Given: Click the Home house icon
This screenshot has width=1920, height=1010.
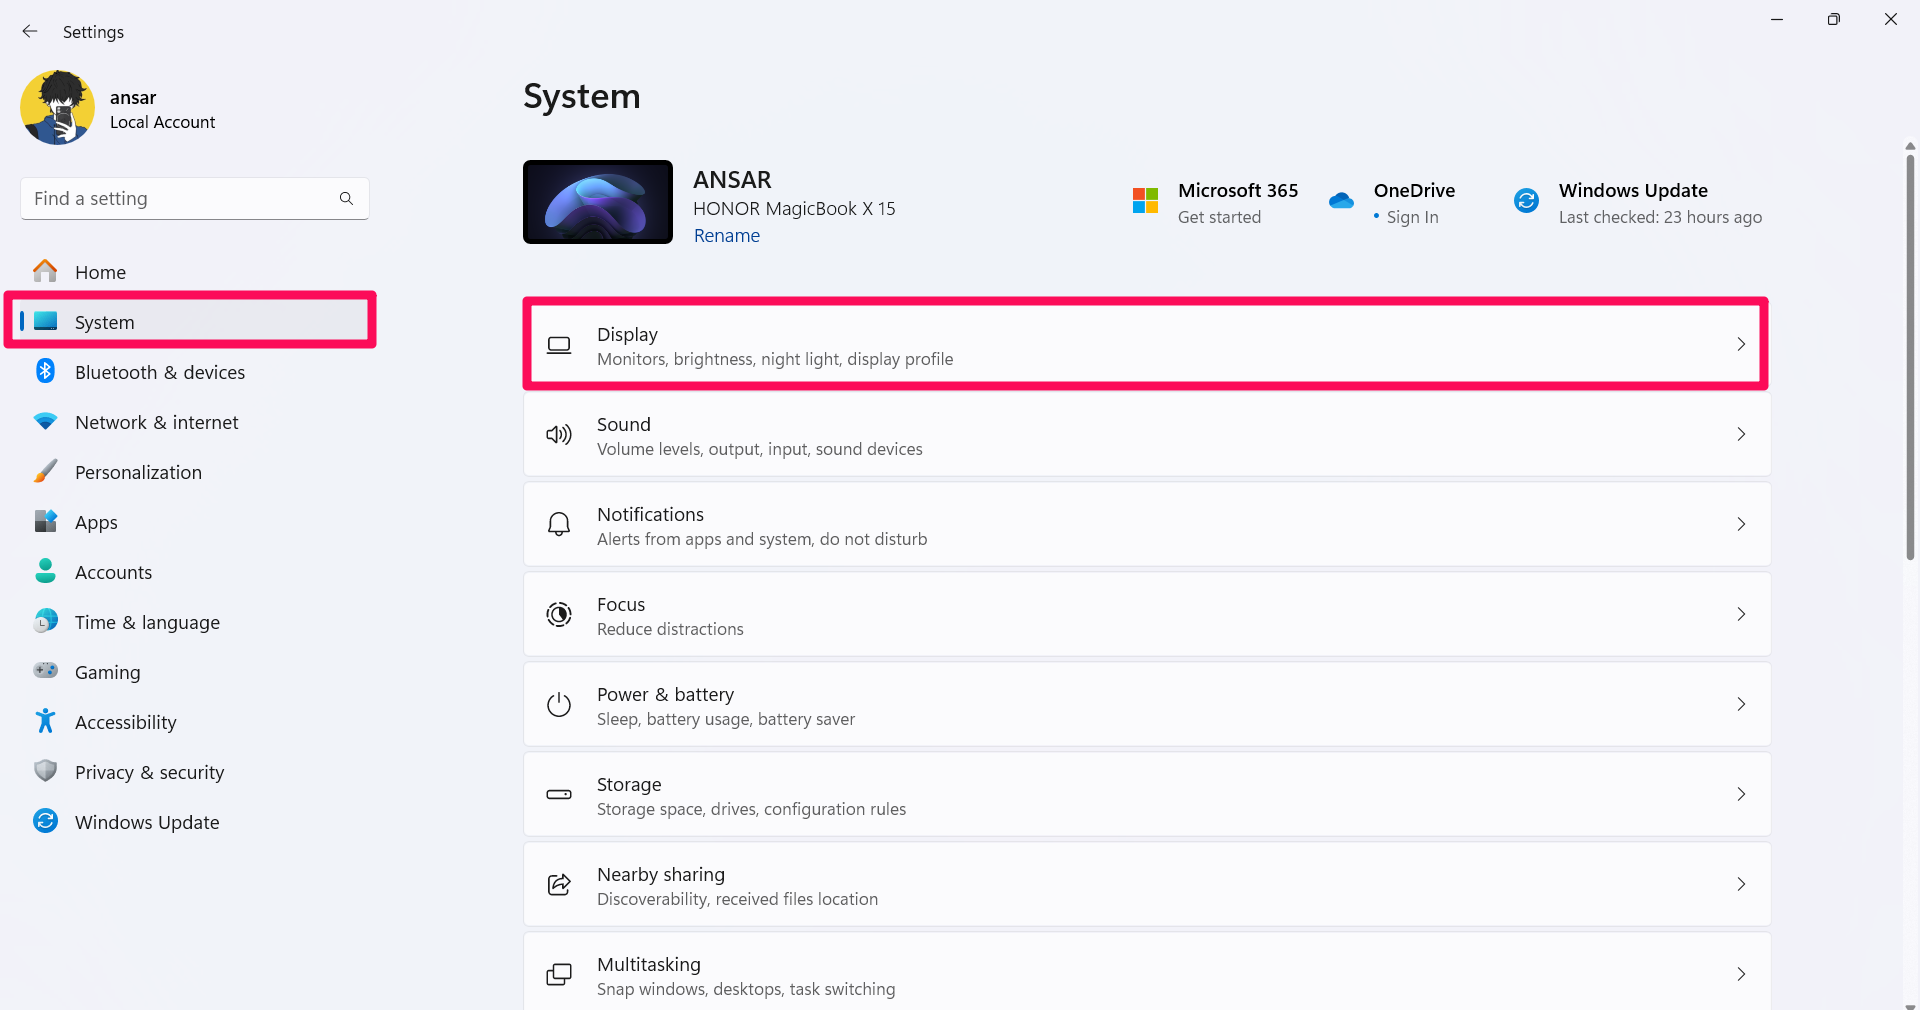Looking at the screenshot, I should (x=45, y=271).
